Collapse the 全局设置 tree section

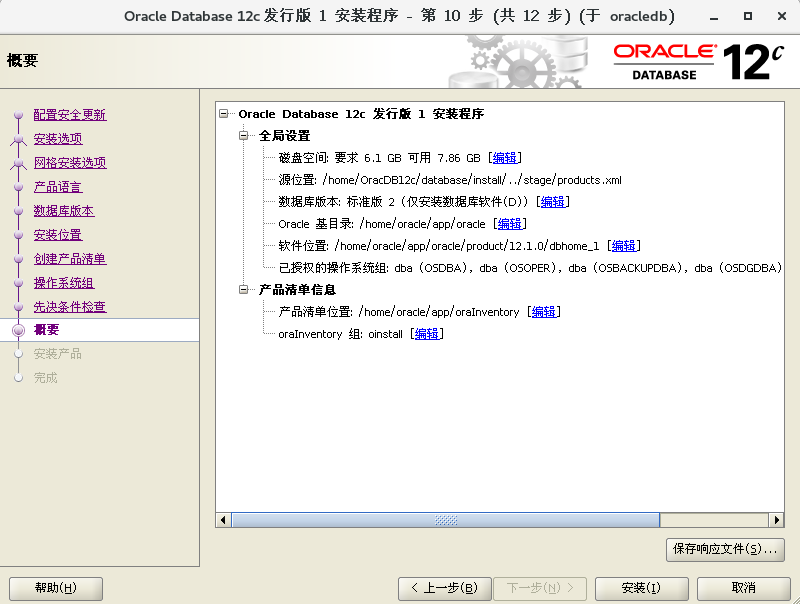244,135
